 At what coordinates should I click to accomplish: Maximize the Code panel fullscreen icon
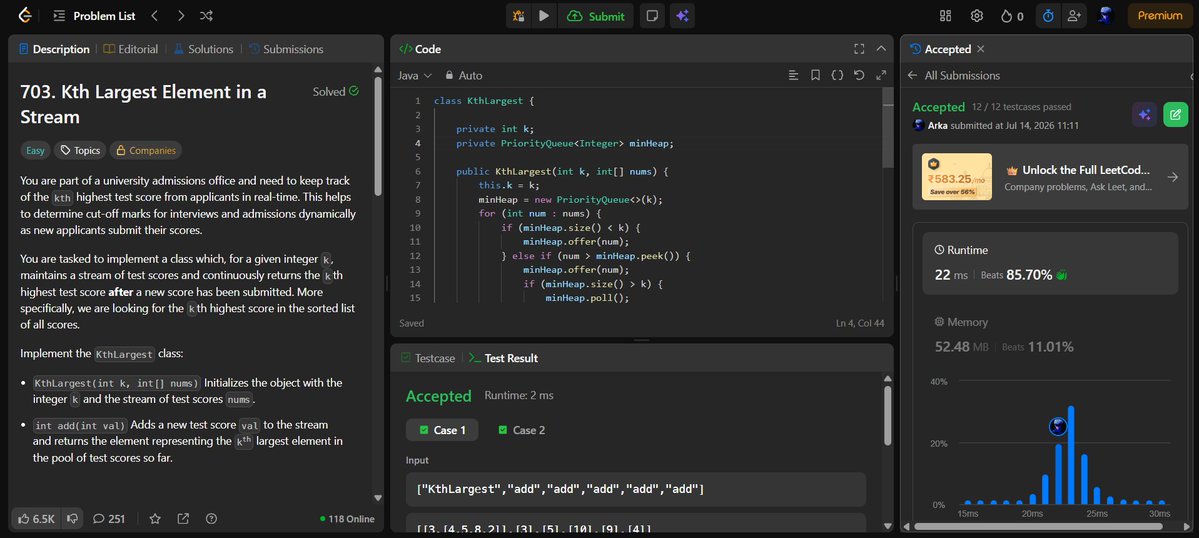(x=859, y=49)
